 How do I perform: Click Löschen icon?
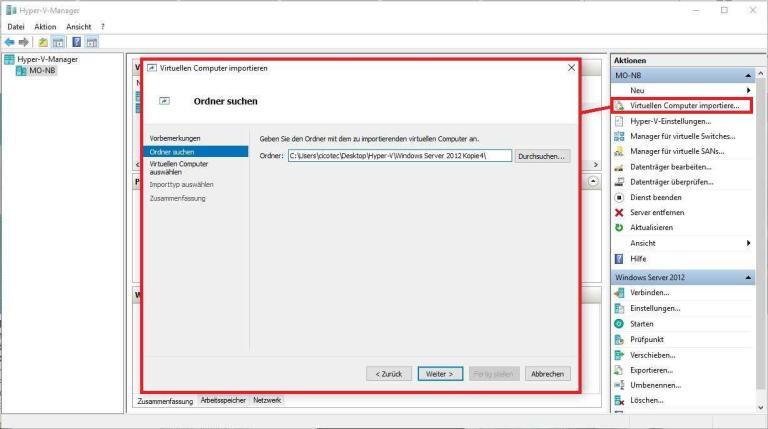pos(620,401)
